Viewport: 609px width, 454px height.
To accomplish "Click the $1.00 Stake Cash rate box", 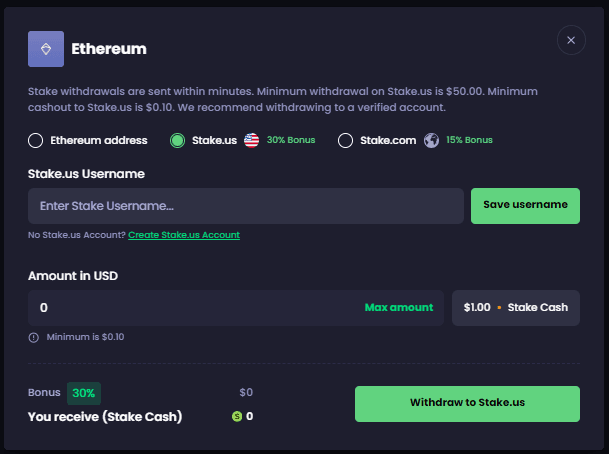I will click(516, 308).
